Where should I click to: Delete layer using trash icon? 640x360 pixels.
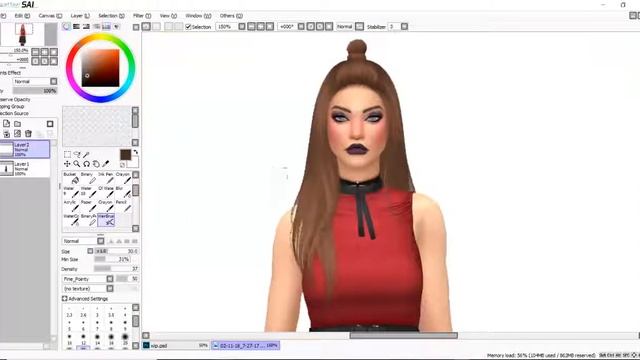(x=28, y=133)
